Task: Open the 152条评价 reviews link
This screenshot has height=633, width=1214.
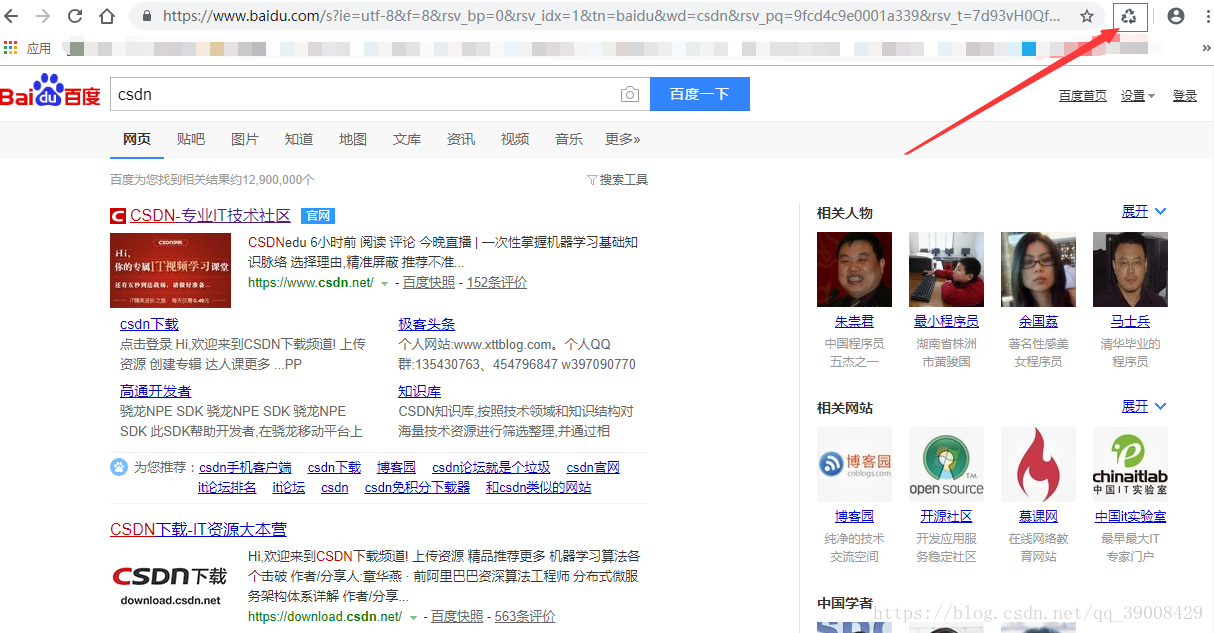Action: coord(497,283)
